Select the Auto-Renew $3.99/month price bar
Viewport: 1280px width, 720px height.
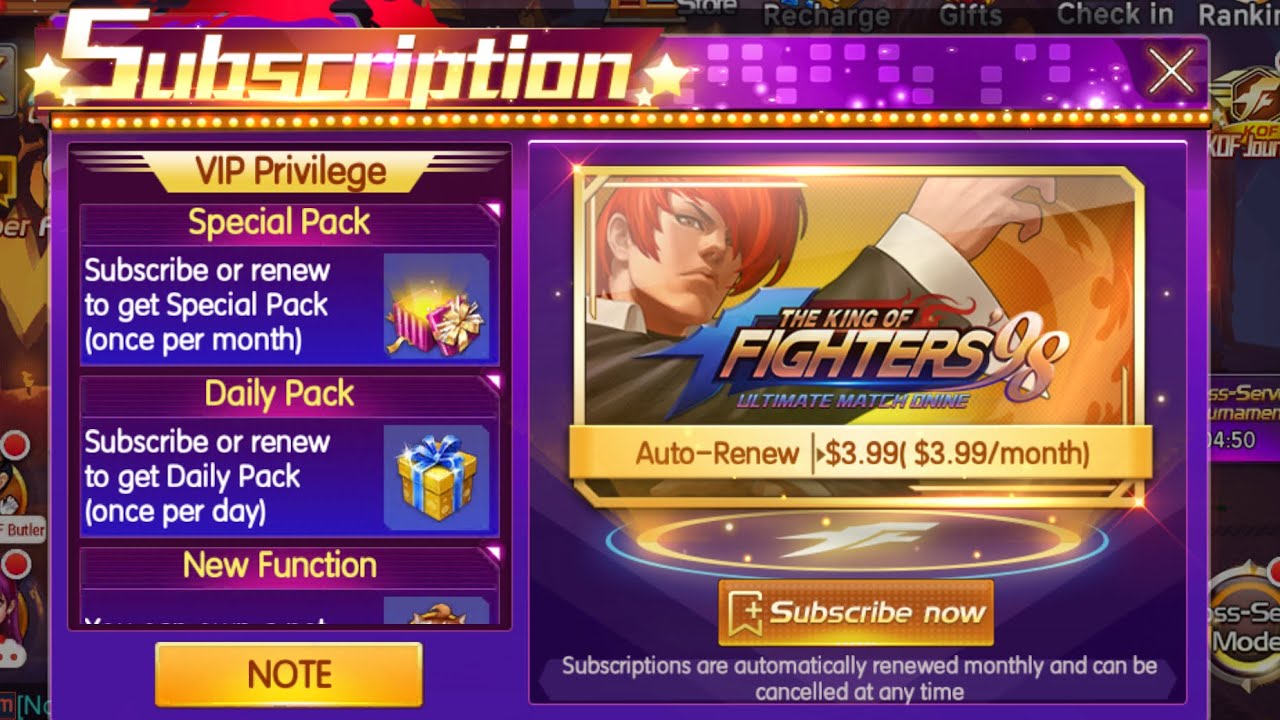860,454
